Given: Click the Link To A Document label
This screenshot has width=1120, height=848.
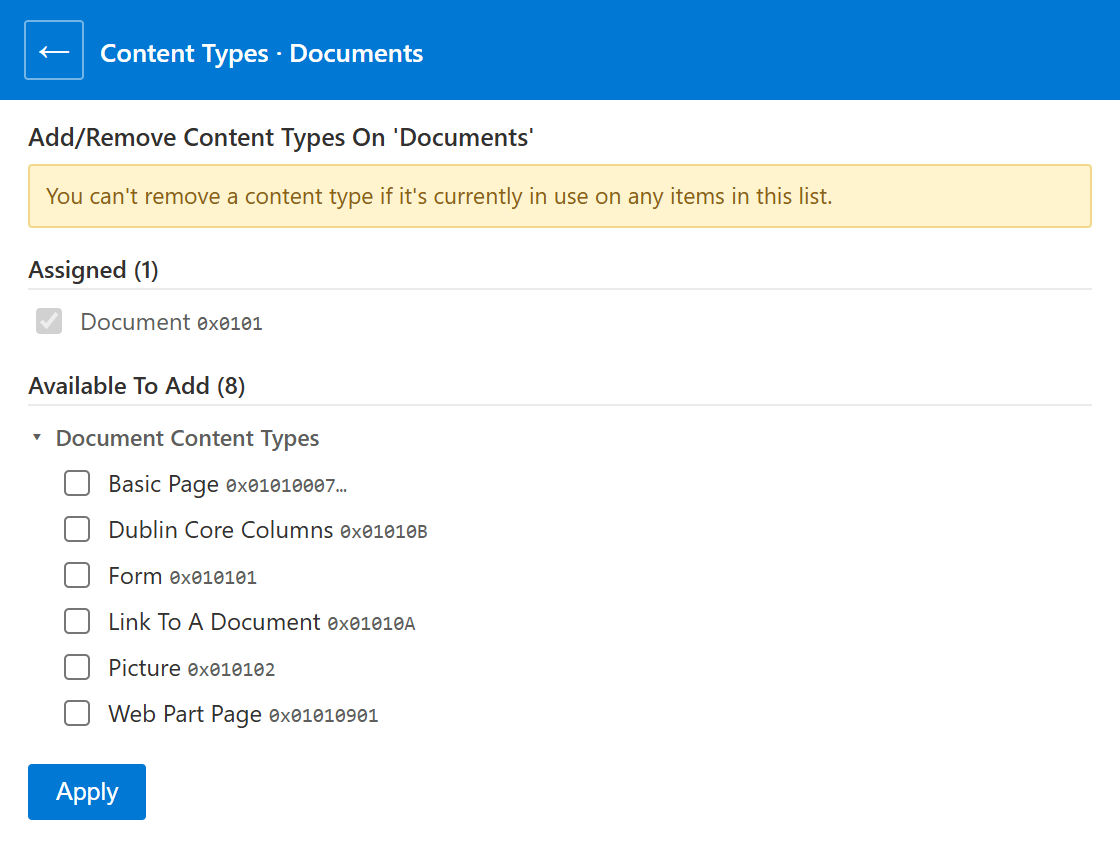Looking at the screenshot, I should pyautogui.click(x=214, y=622).
